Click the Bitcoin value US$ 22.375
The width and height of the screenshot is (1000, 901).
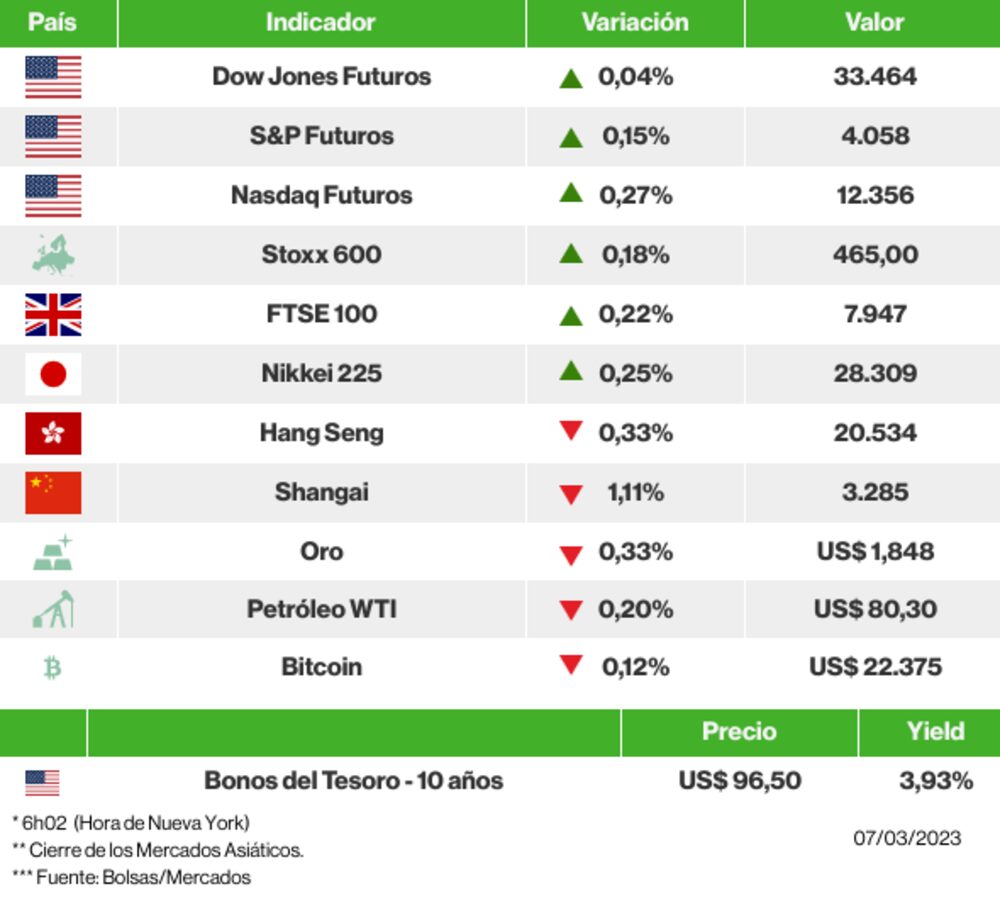(x=875, y=667)
